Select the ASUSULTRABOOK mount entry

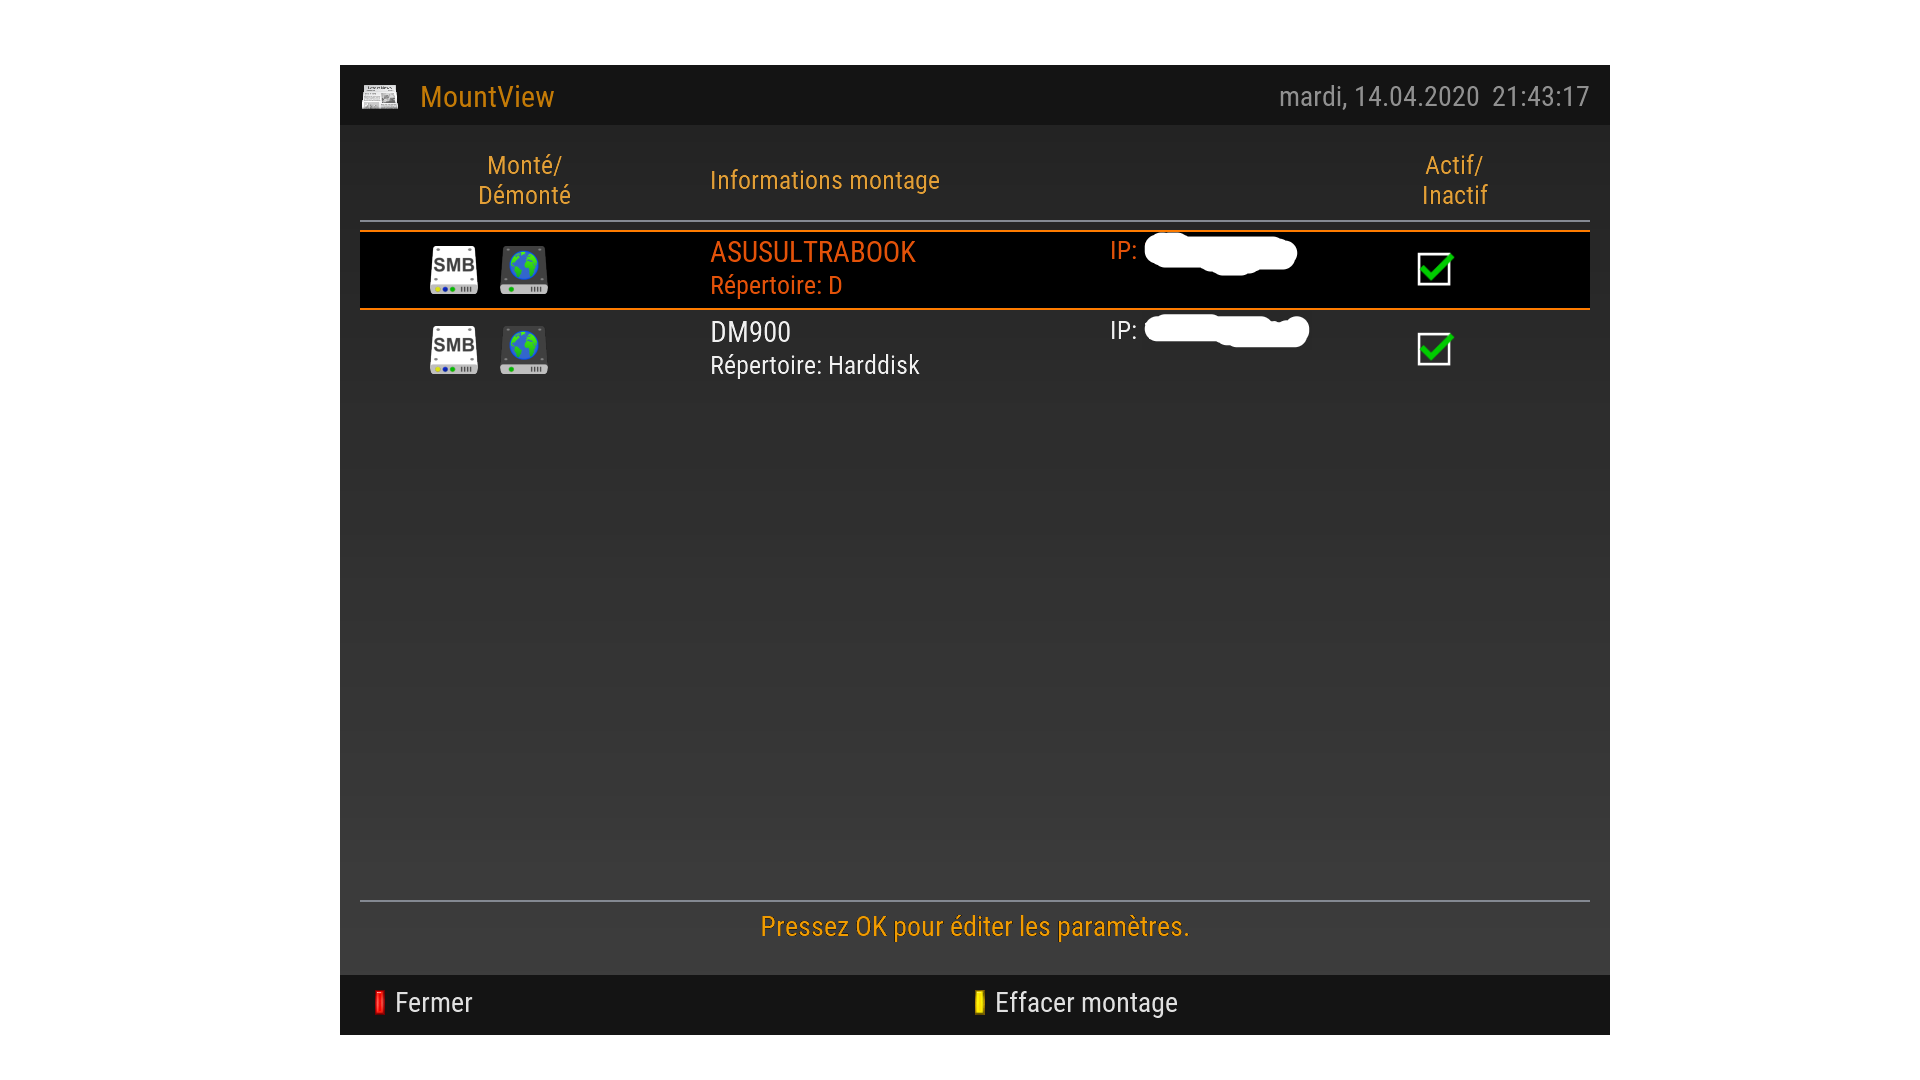pyautogui.click(x=812, y=252)
